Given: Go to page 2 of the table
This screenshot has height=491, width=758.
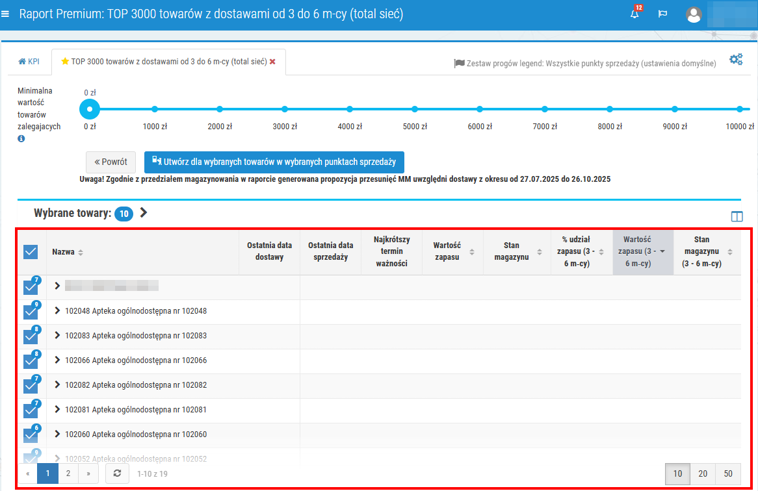Looking at the screenshot, I should tap(68, 473).
